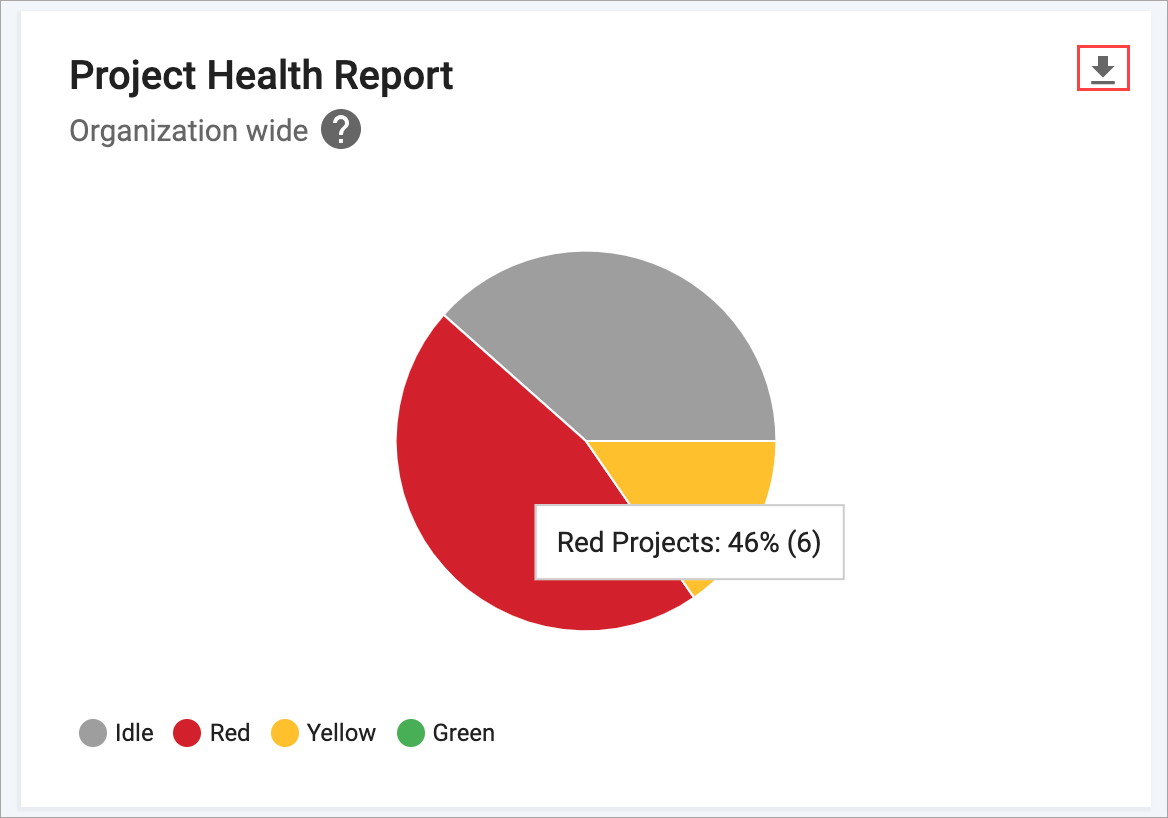Click the gray Idle legend dot
The height and width of the screenshot is (818, 1168).
tap(93, 733)
